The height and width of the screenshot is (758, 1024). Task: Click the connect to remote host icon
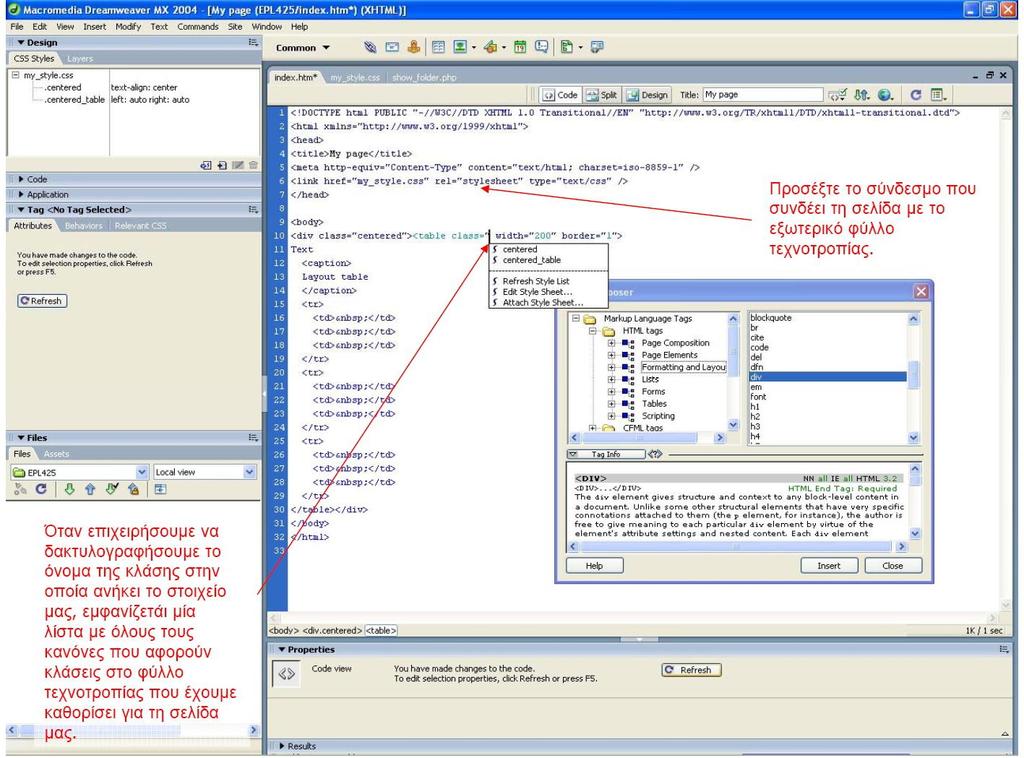tap(20, 489)
